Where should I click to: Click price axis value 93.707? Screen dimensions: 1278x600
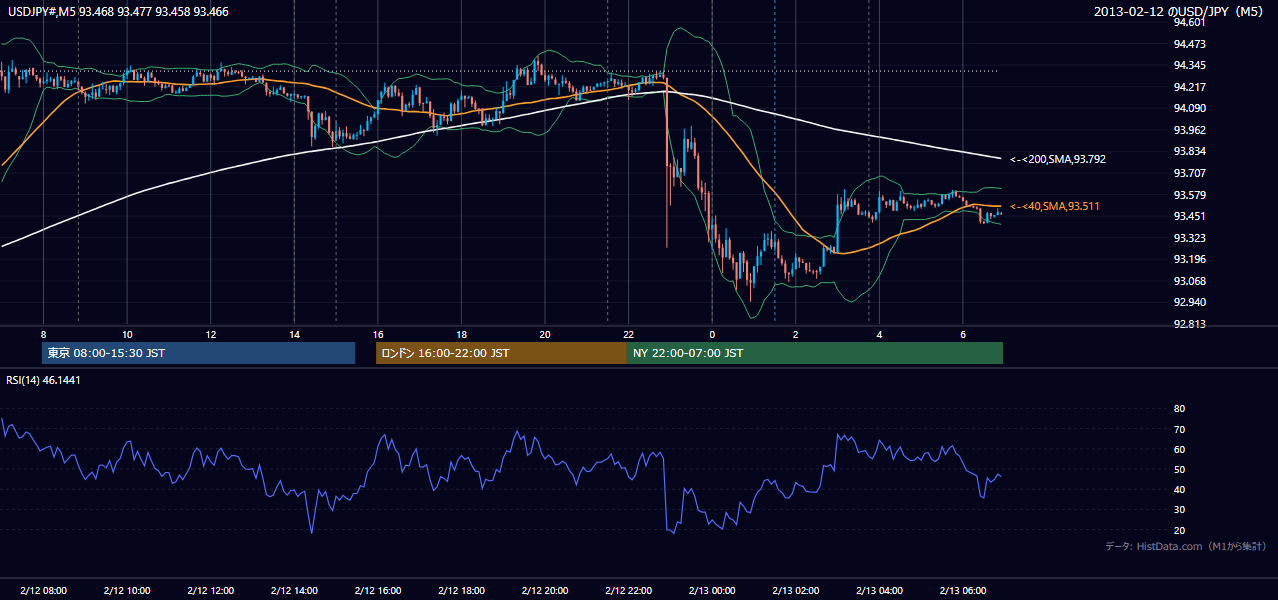point(1188,173)
